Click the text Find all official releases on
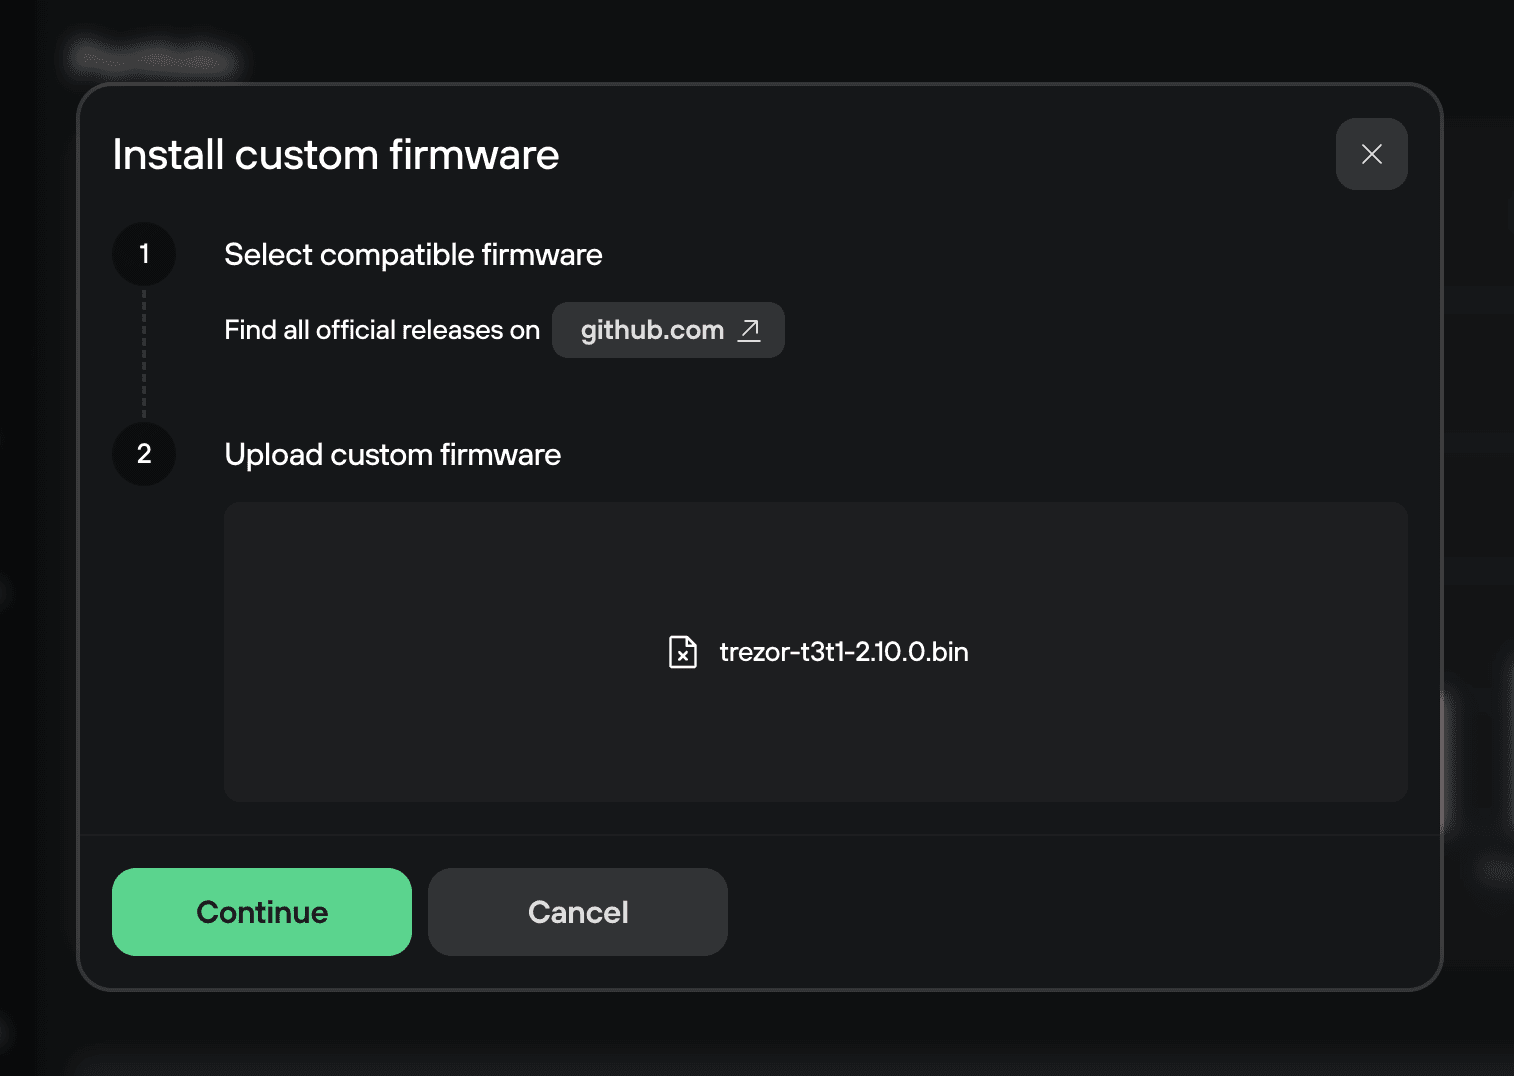 [381, 329]
